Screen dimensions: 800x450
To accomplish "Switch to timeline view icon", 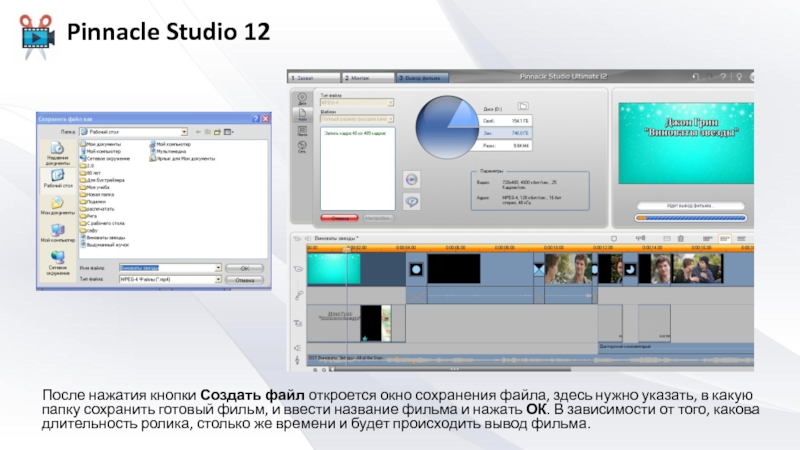I will [724, 238].
